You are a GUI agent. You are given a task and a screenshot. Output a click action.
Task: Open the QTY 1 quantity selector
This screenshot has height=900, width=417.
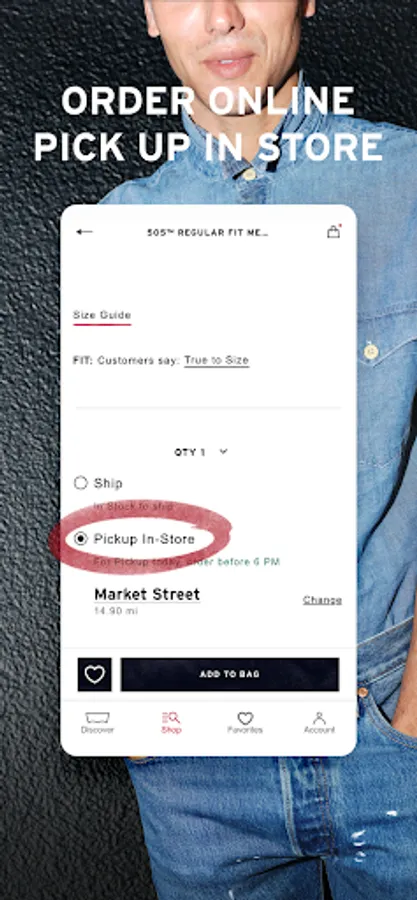[x=201, y=452]
